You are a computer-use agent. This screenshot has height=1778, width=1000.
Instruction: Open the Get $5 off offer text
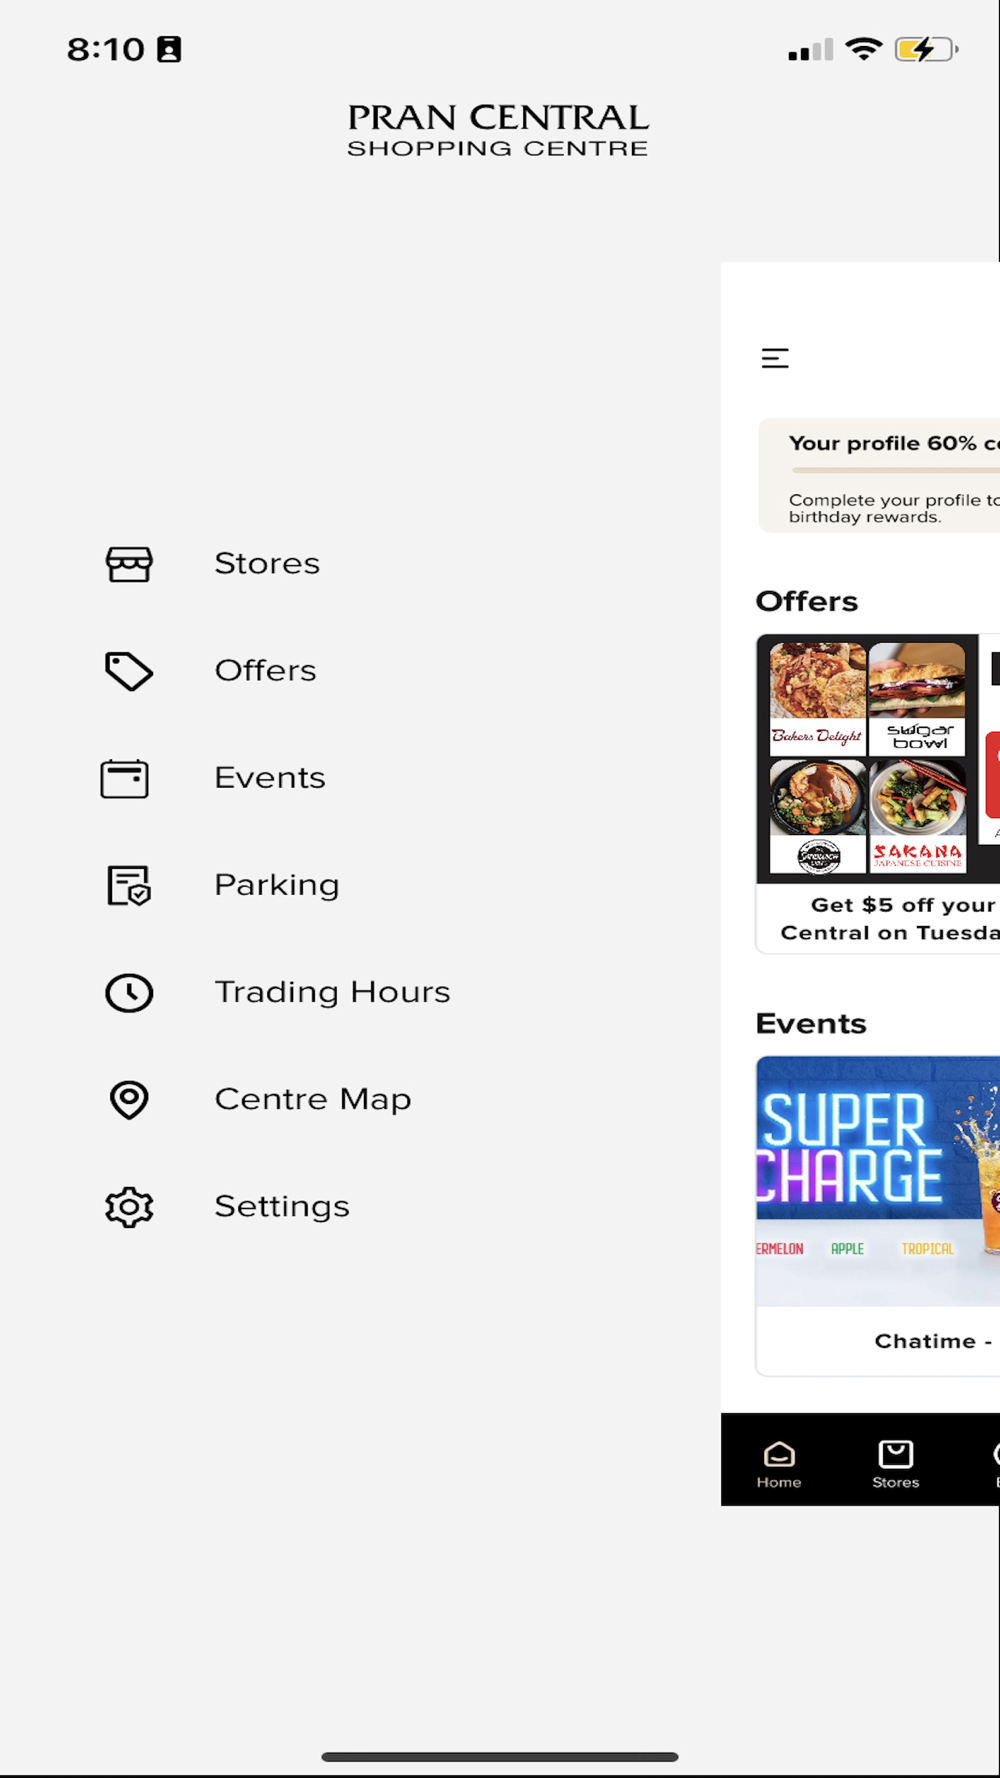[x=892, y=918]
